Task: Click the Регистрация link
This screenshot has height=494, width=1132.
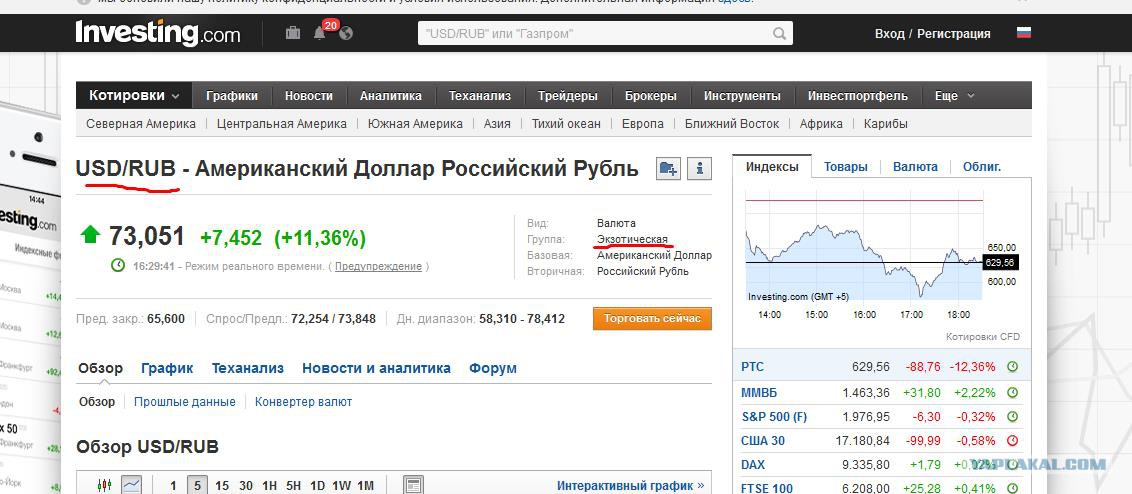Action: [954, 33]
